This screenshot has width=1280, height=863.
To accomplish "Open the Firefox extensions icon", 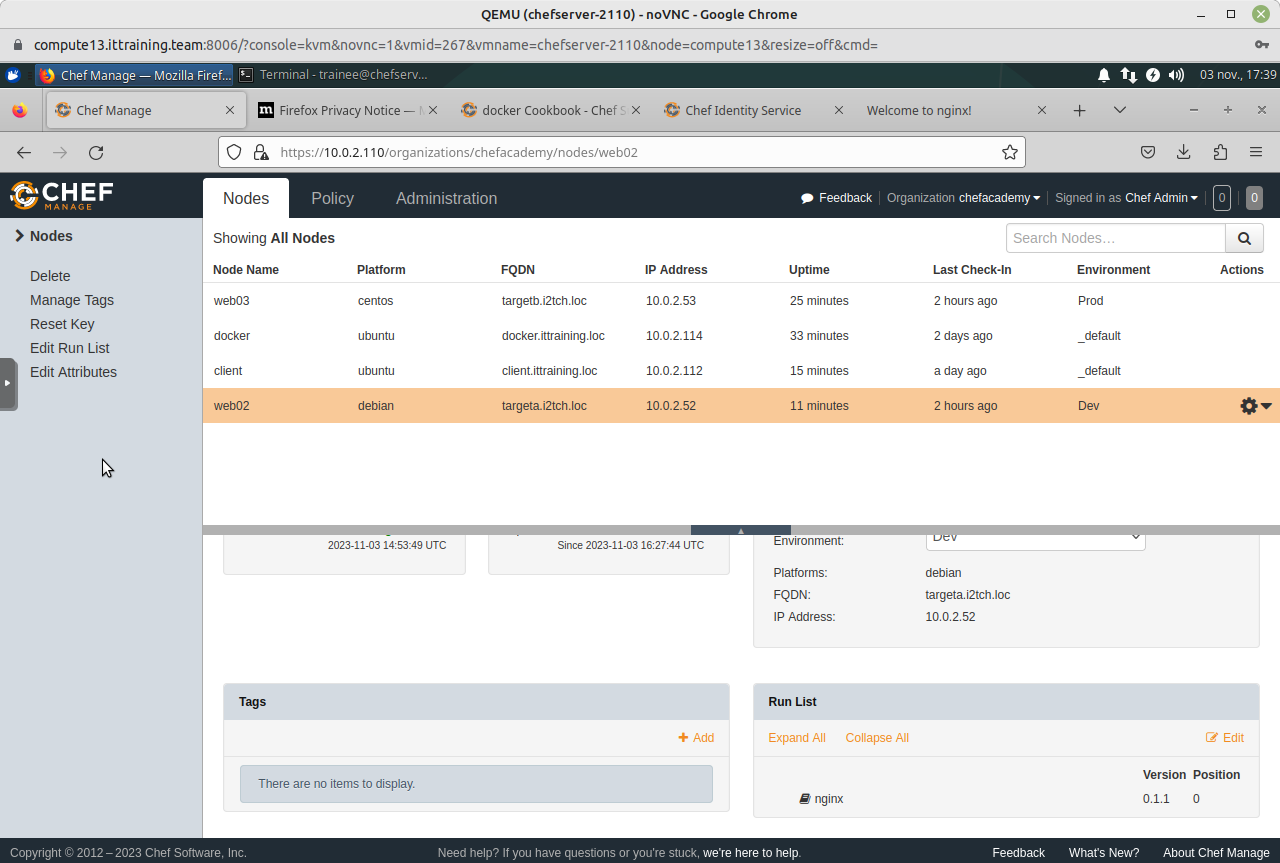I will (x=1220, y=152).
